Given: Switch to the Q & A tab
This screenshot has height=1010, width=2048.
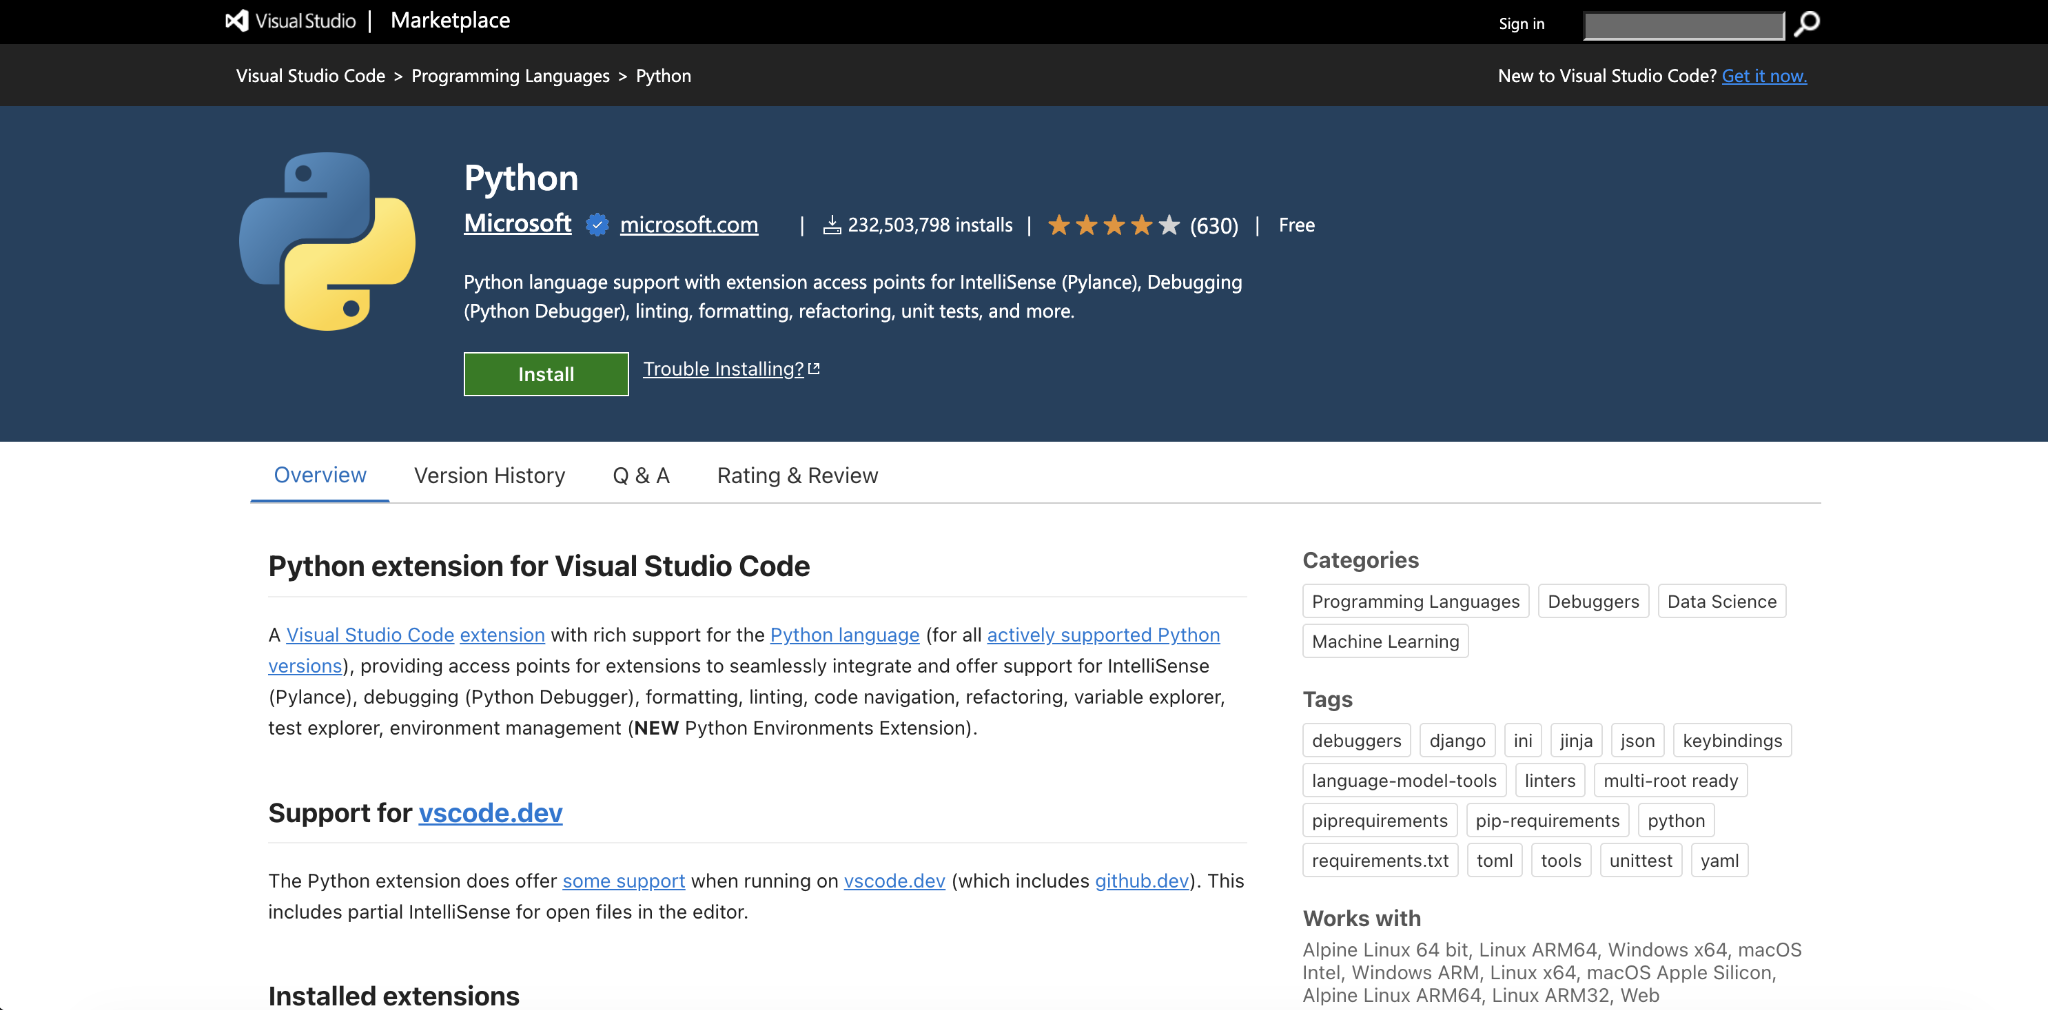Looking at the screenshot, I should pyautogui.click(x=641, y=476).
